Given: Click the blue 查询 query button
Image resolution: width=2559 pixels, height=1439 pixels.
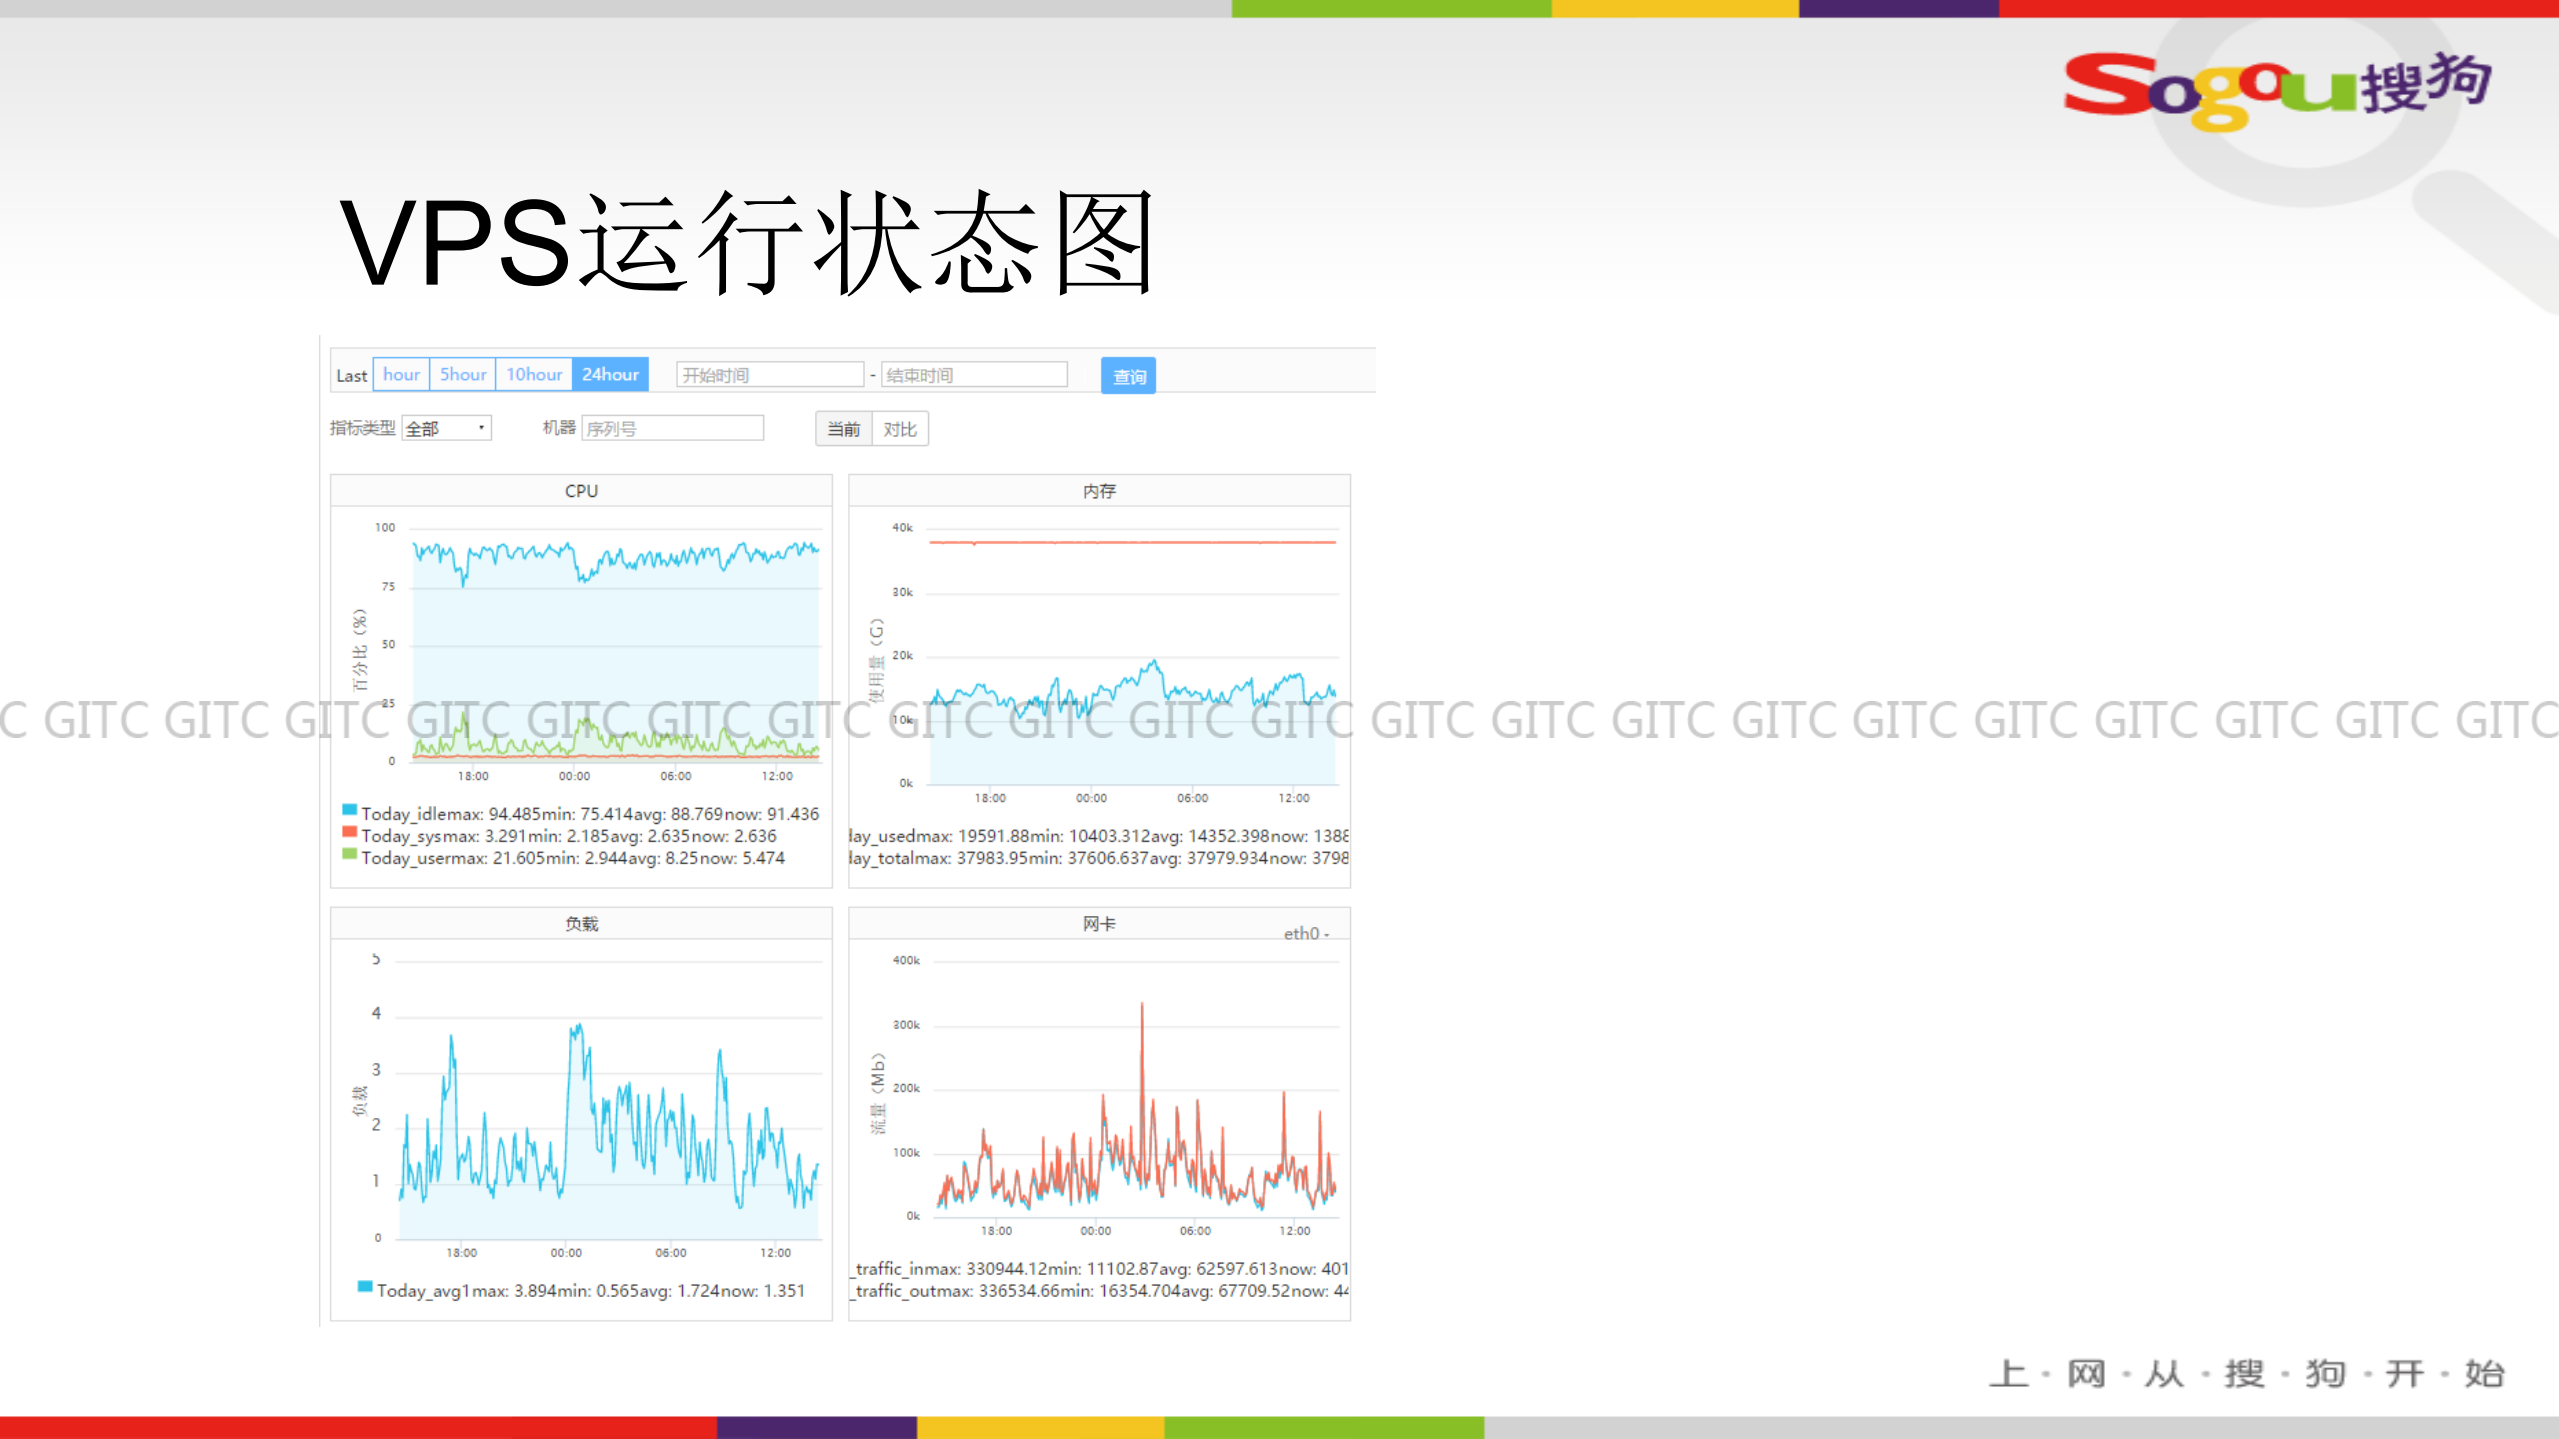Looking at the screenshot, I should click(1128, 376).
